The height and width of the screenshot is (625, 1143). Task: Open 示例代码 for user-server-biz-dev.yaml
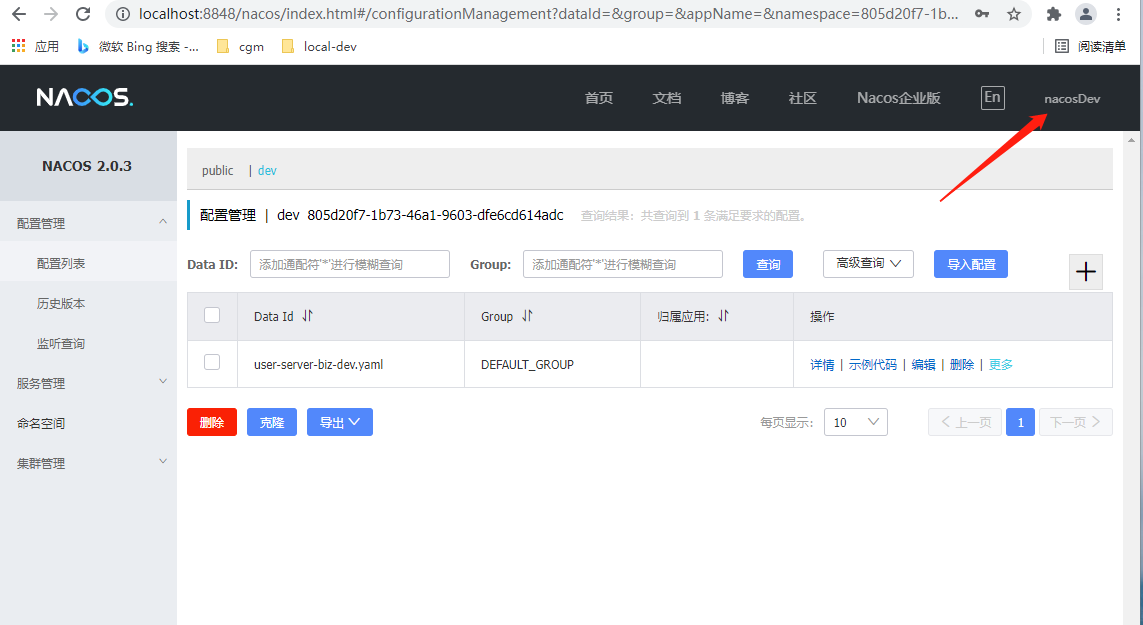pyautogui.click(x=873, y=365)
